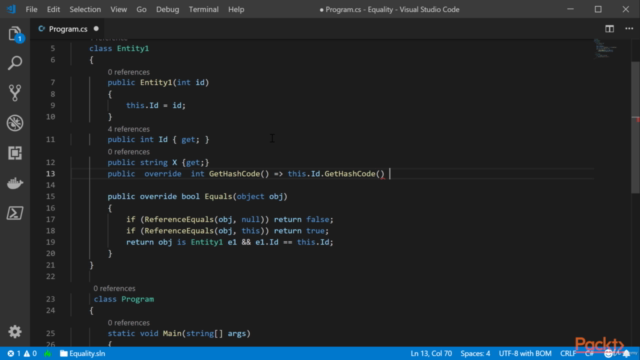The image size is (640, 360).
Task: Change the UTF-8 with BOM encoding
Action: tap(525, 353)
